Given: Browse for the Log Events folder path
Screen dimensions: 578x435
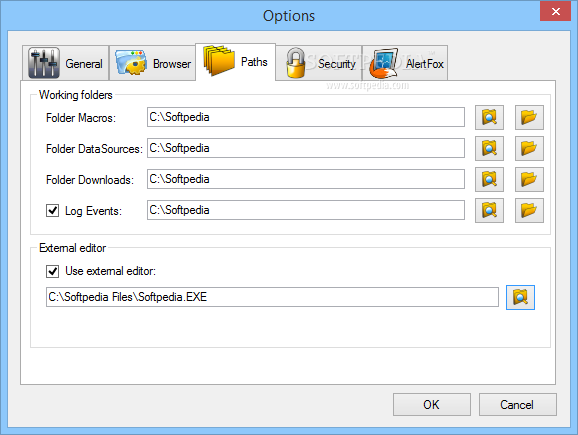Looking at the screenshot, I should click(x=489, y=210).
